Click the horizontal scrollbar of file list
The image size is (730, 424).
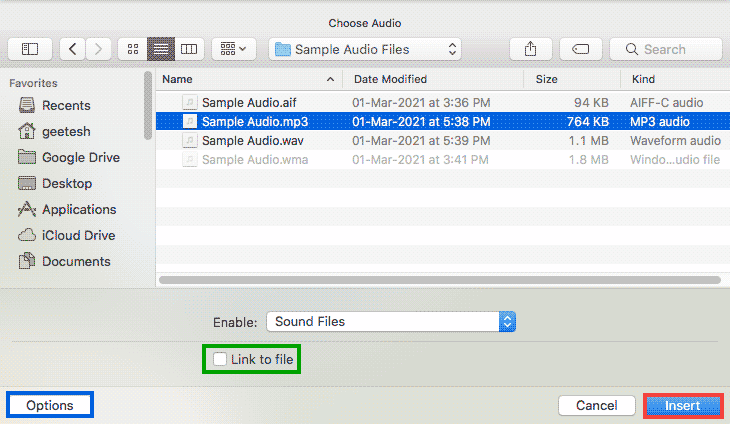440,280
